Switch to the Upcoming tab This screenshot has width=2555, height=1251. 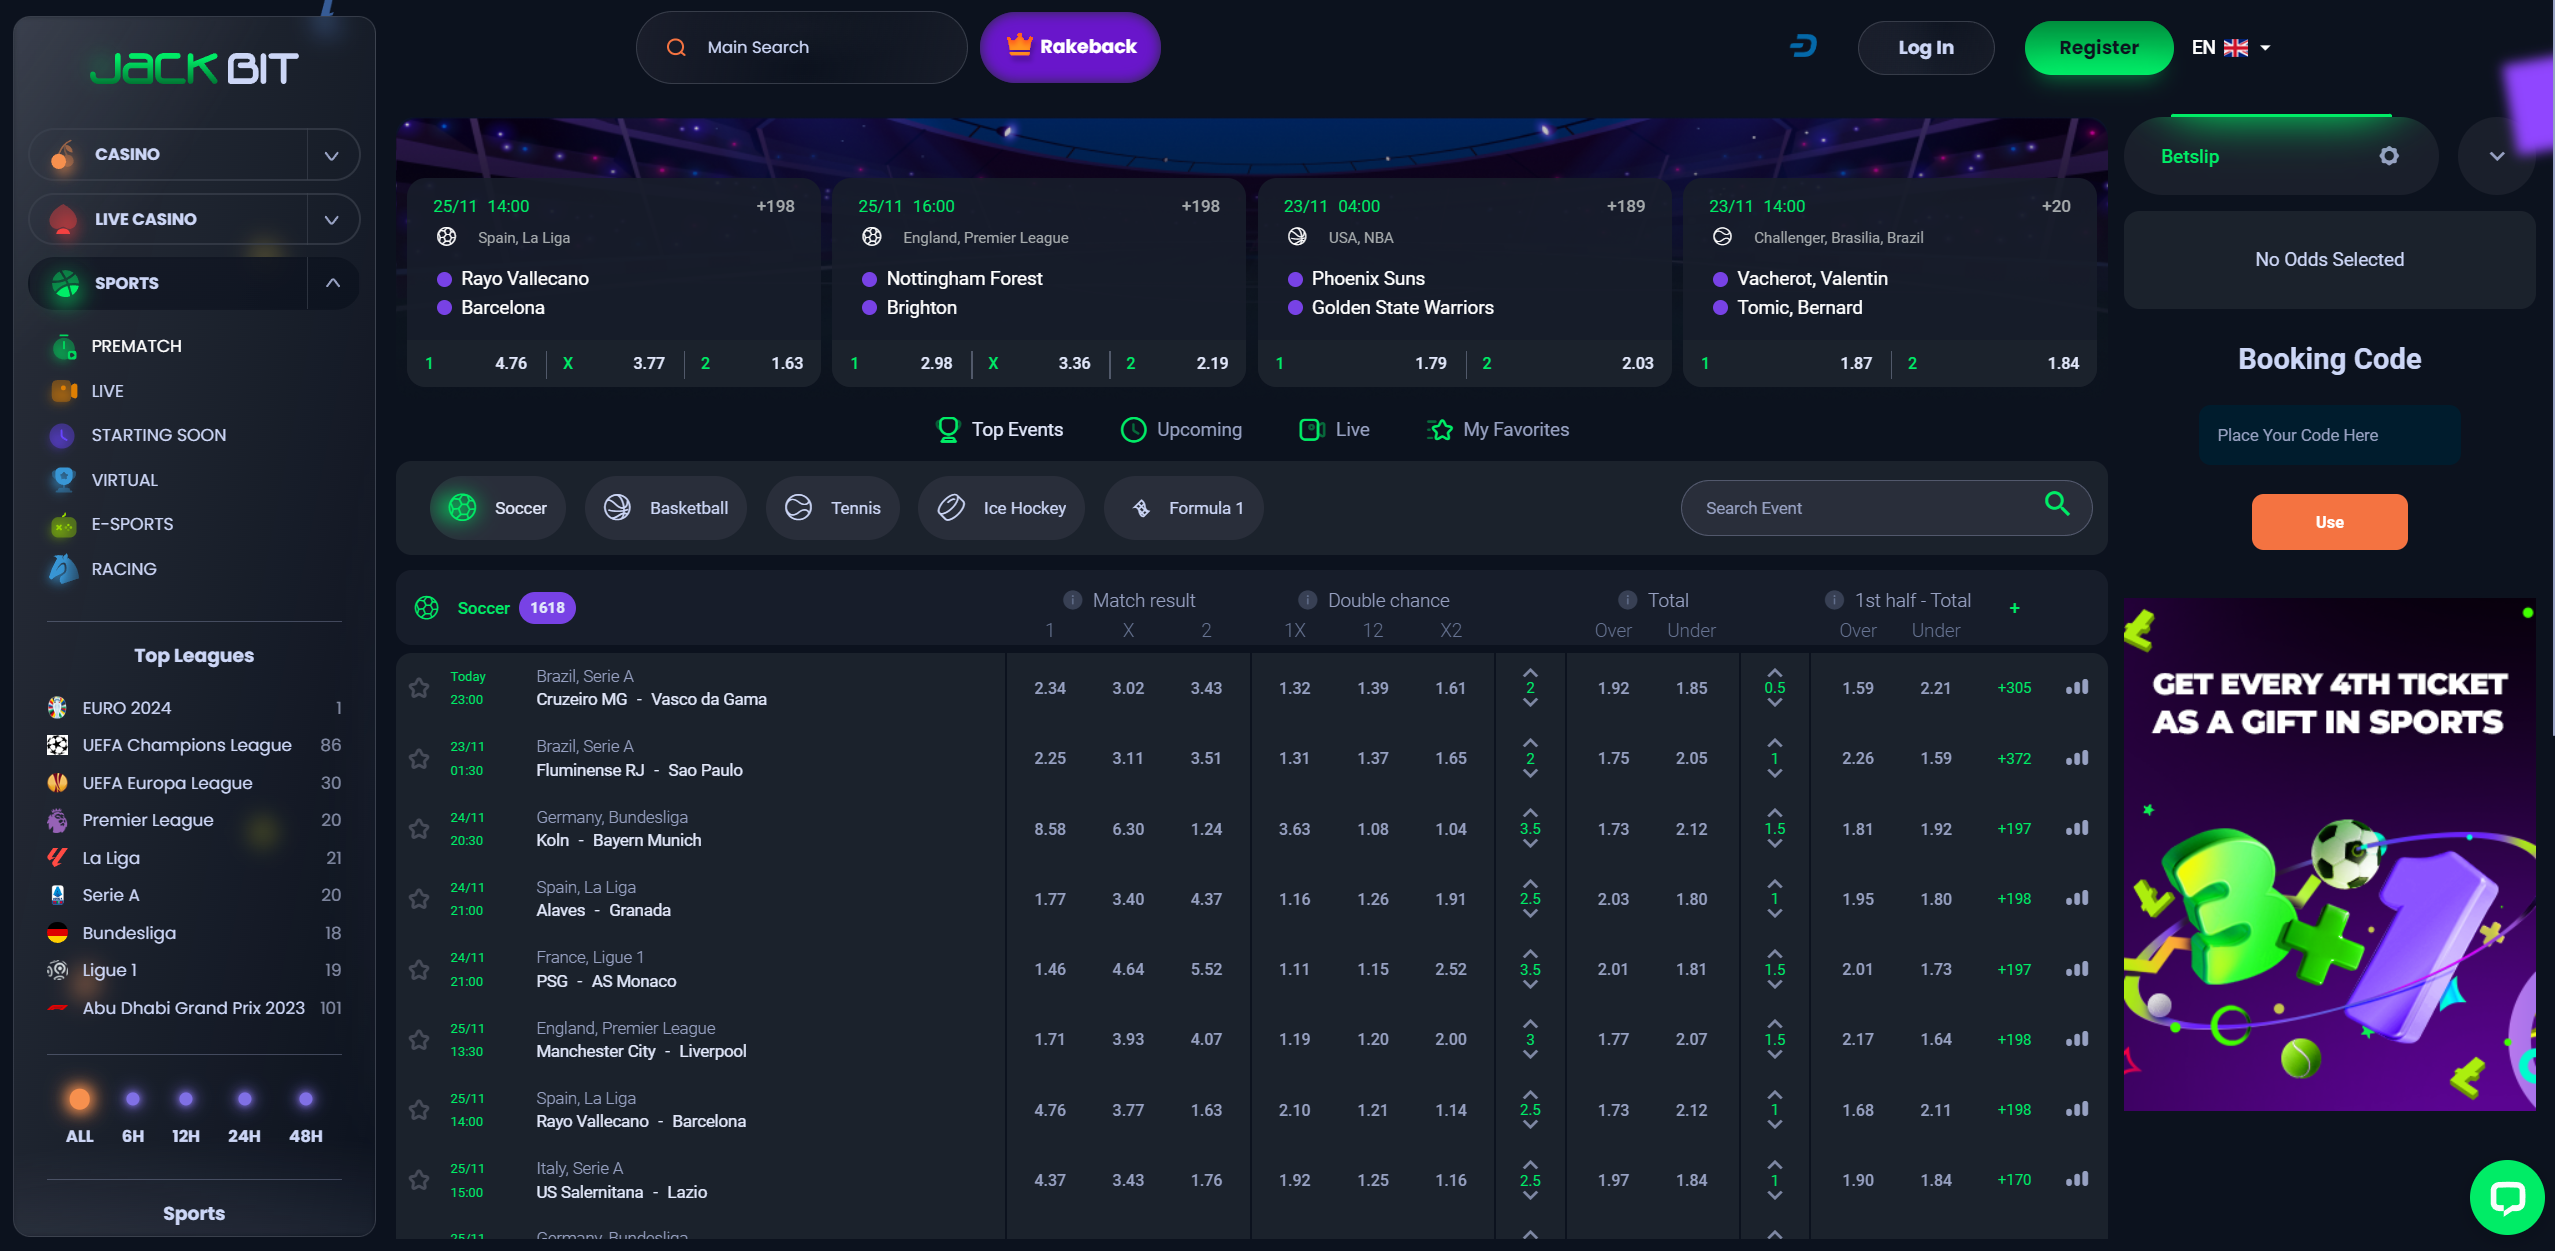[1181, 430]
